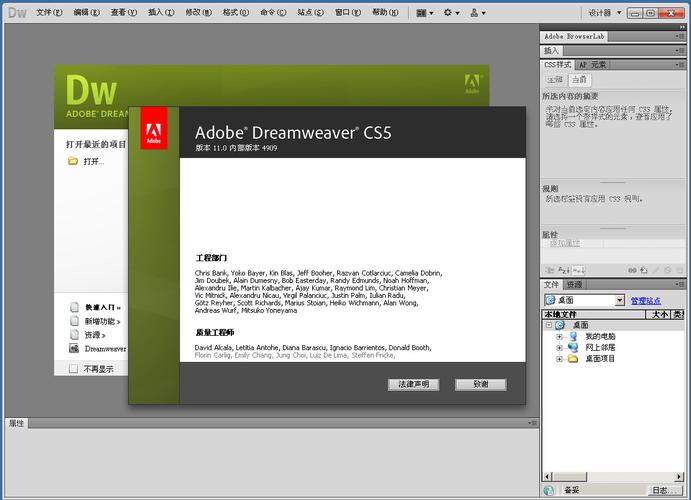This screenshot has height=500, width=691.
Task: Click the Files panel horizontal scrollbar right arrow
Action: pyautogui.click(x=680, y=476)
